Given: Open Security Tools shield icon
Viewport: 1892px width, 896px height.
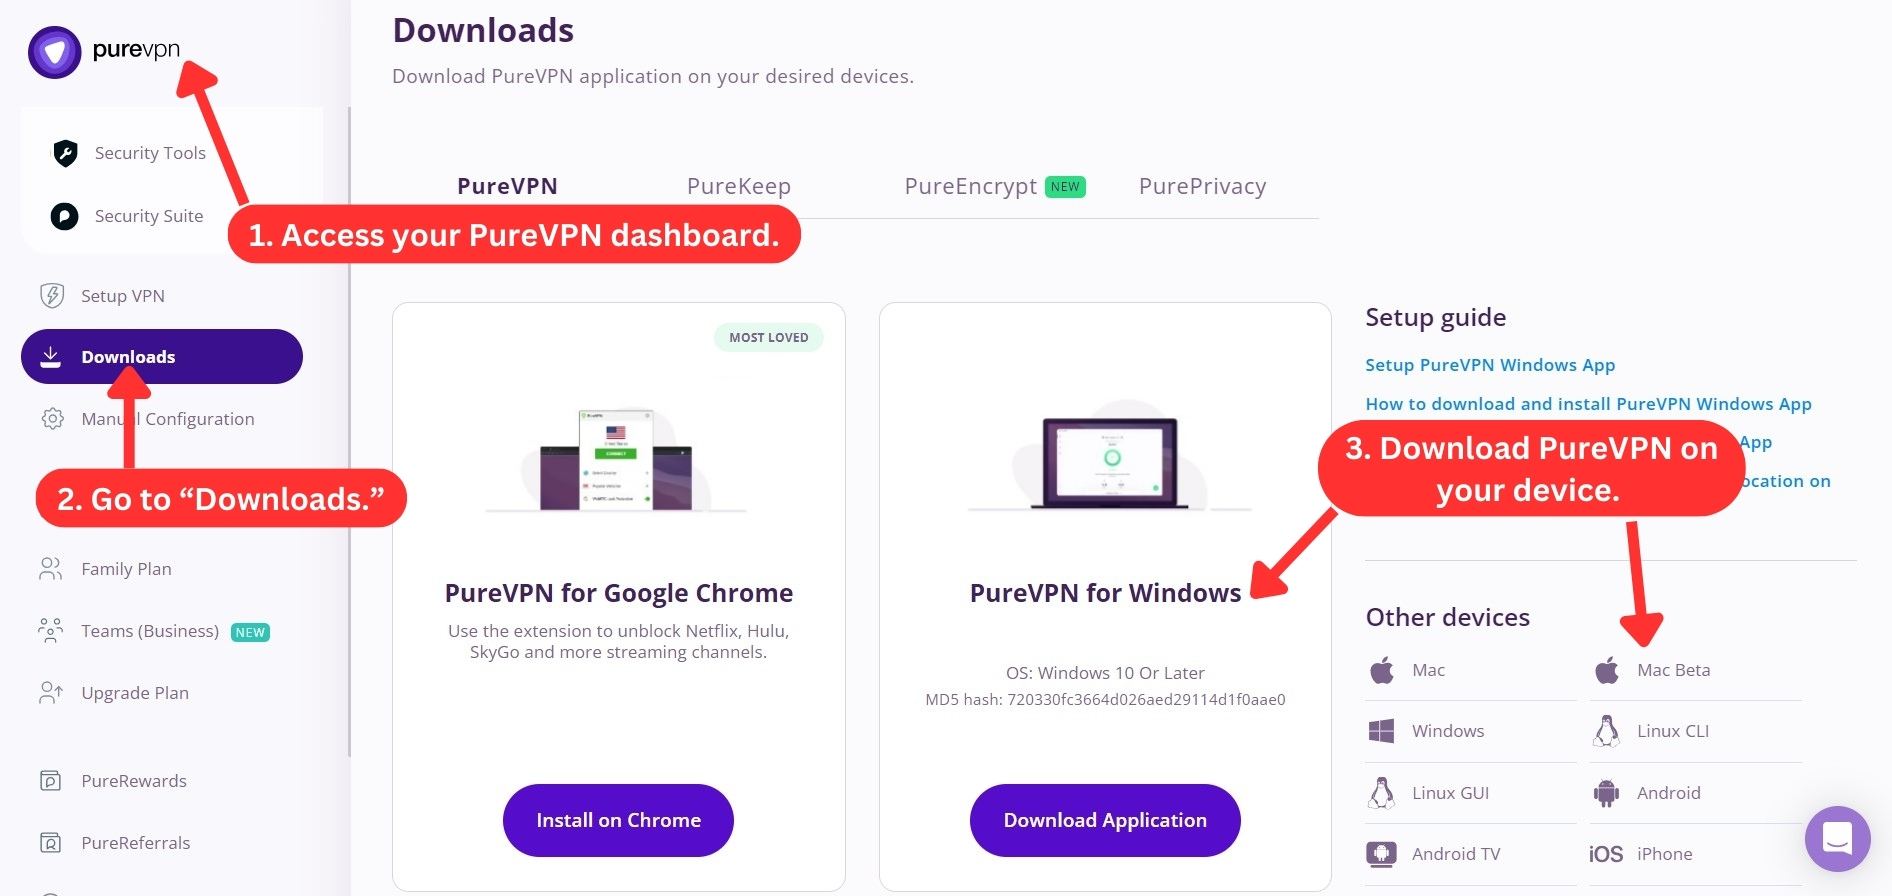Looking at the screenshot, I should (65, 153).
